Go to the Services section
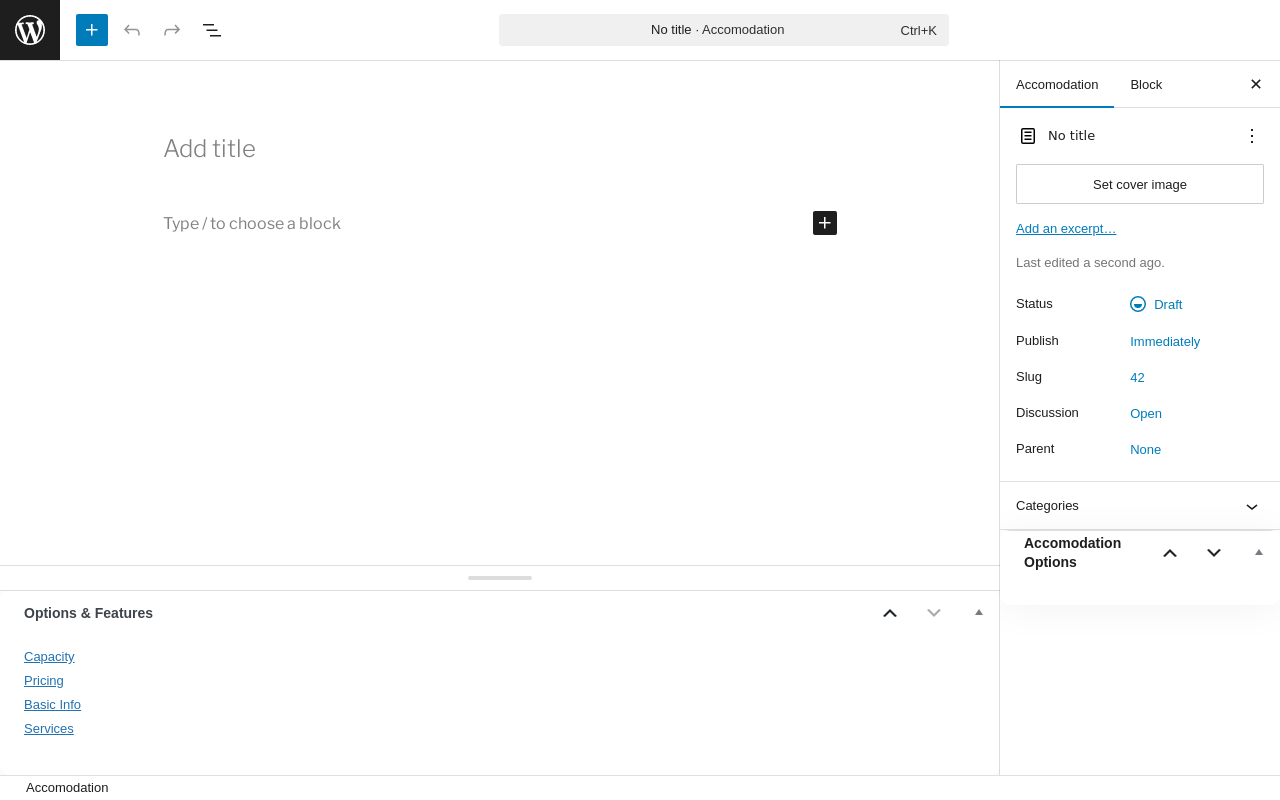Image resolution: width=1280 pixels, height=800 pixels. [49, 729]
